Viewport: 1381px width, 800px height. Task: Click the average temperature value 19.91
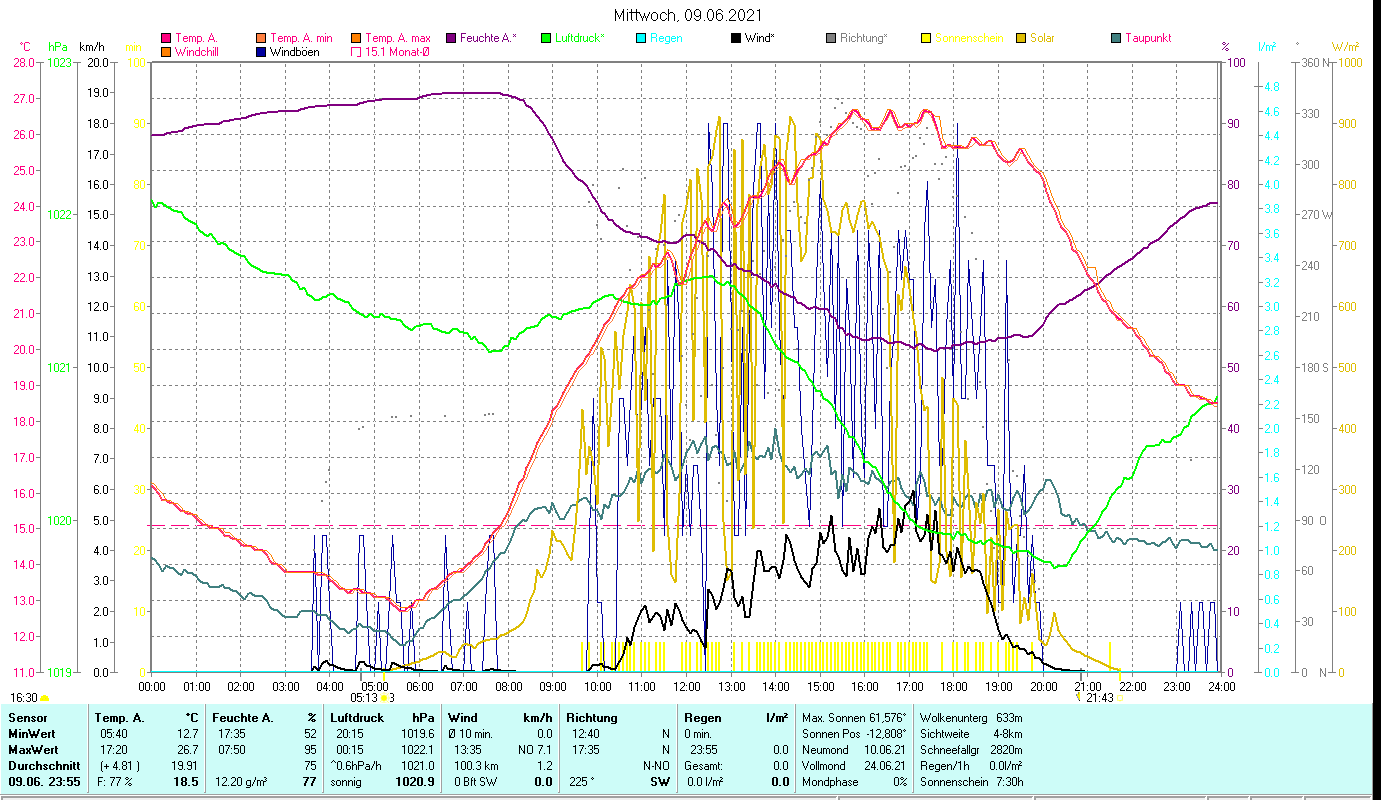[x=184, y=766]
